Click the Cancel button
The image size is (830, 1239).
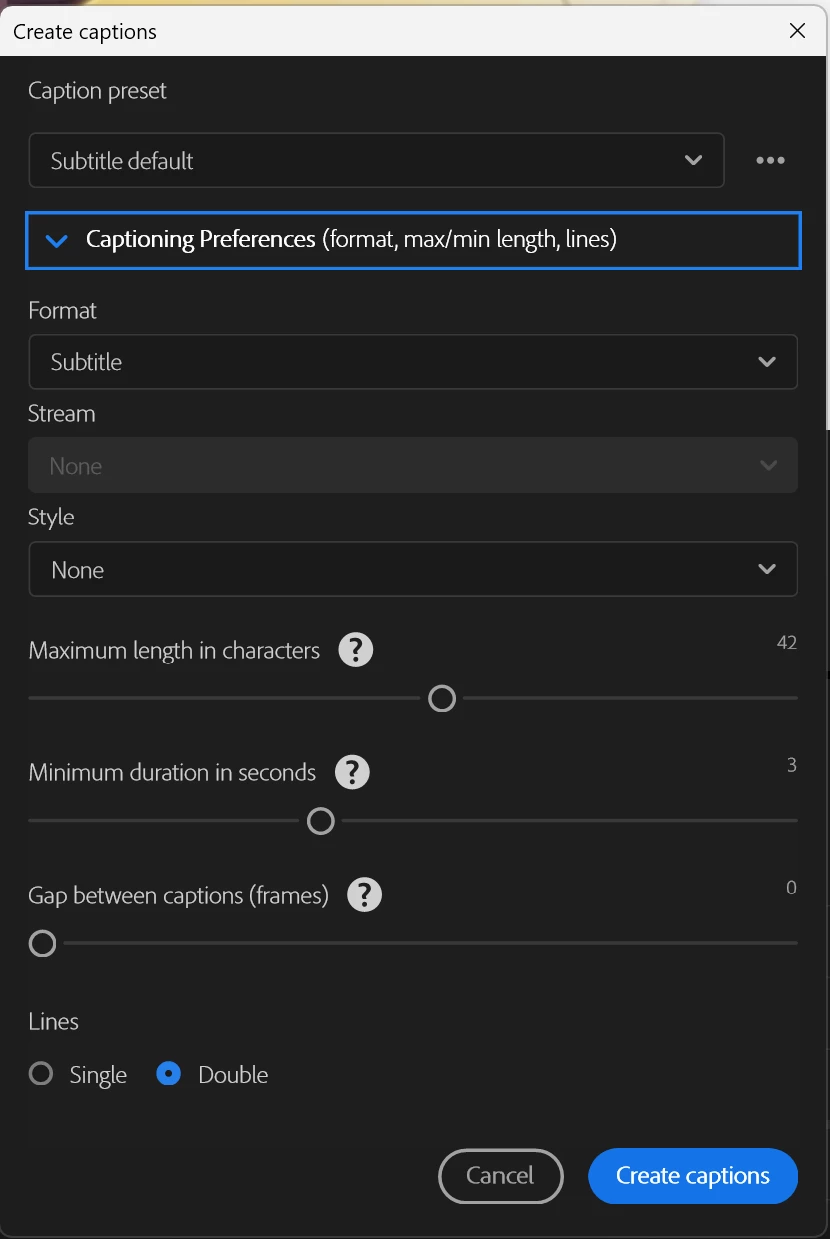[x=500, y=1176]
